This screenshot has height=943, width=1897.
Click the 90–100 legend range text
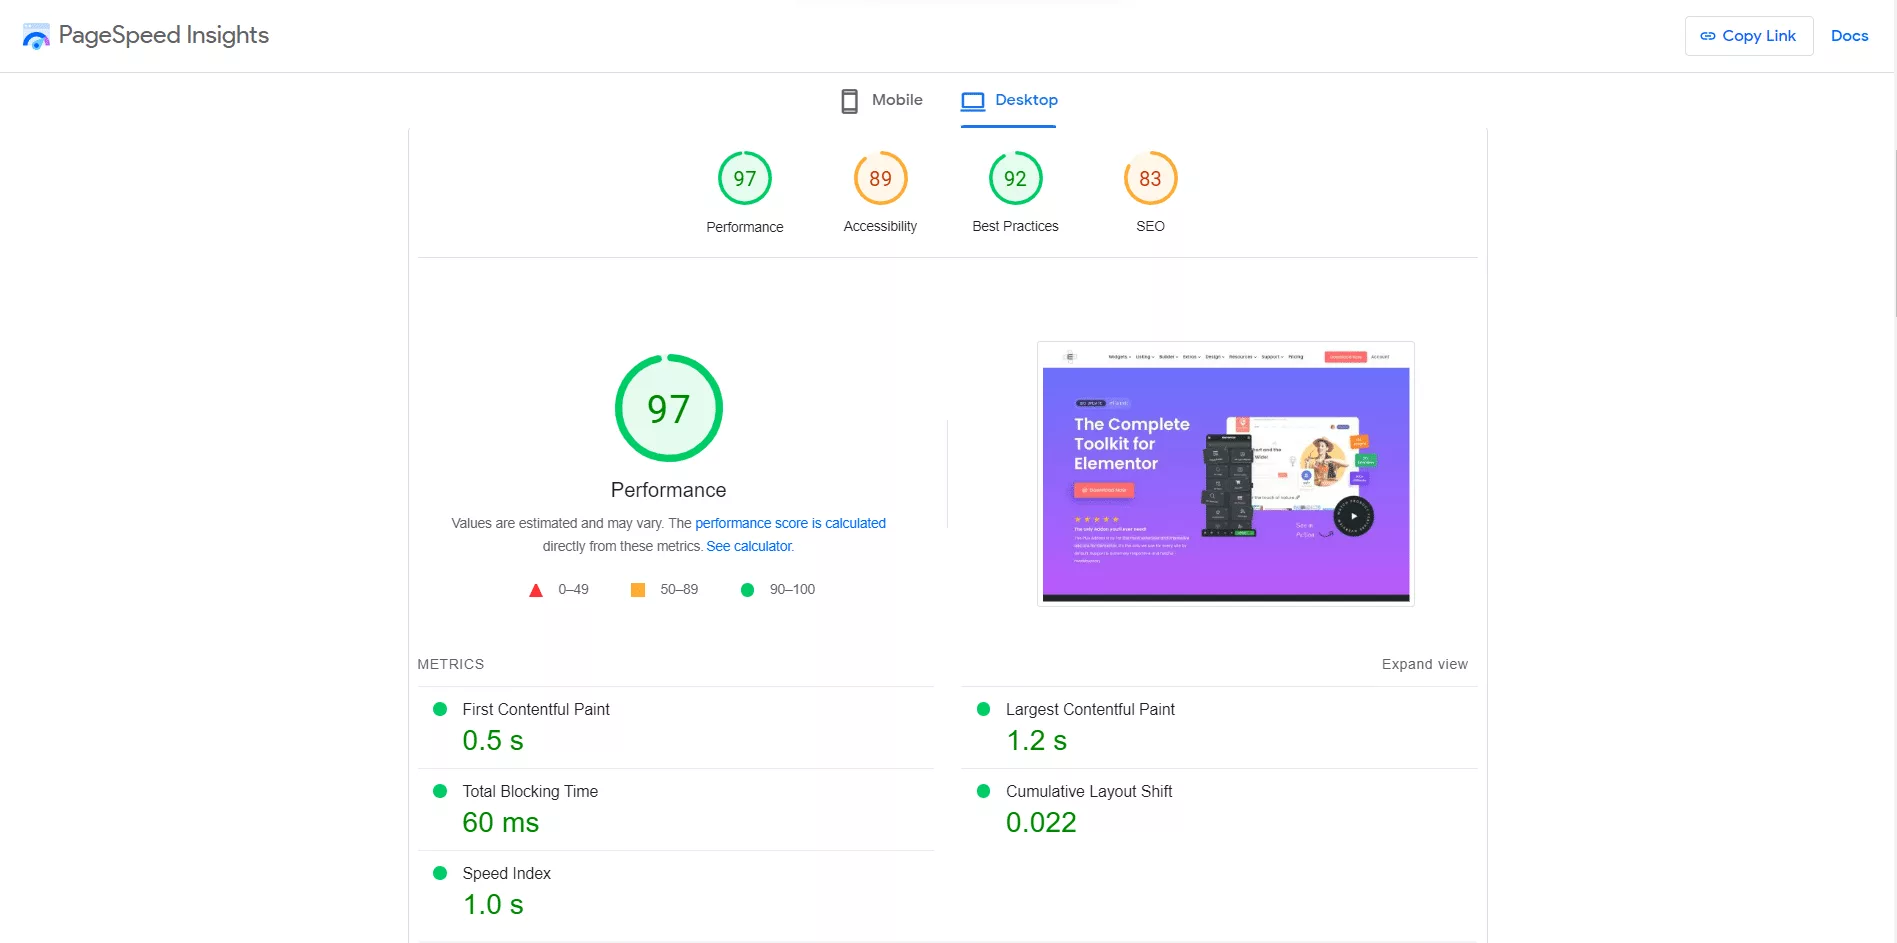click(792, 590)
